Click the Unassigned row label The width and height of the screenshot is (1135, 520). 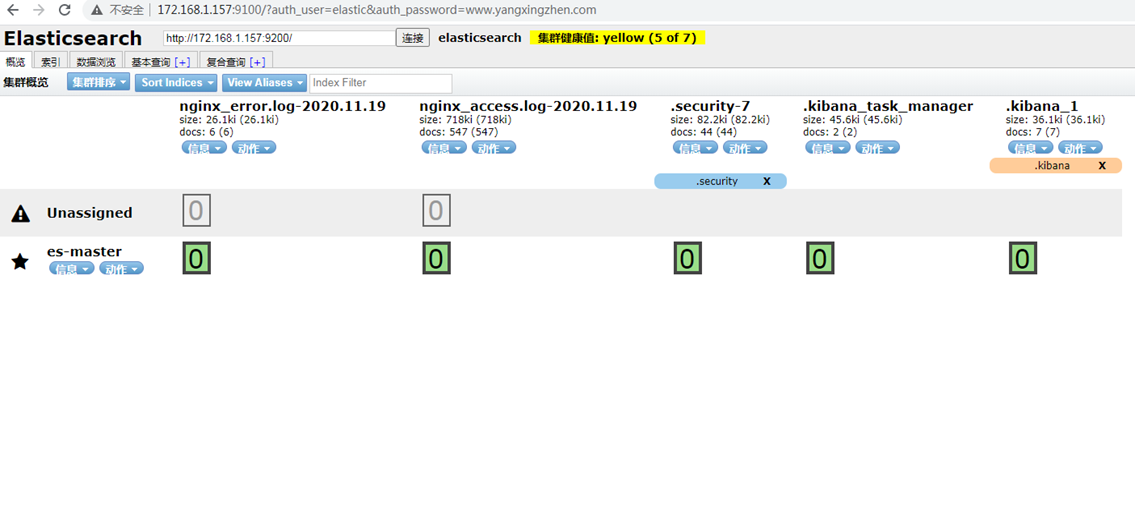(90, 213)
